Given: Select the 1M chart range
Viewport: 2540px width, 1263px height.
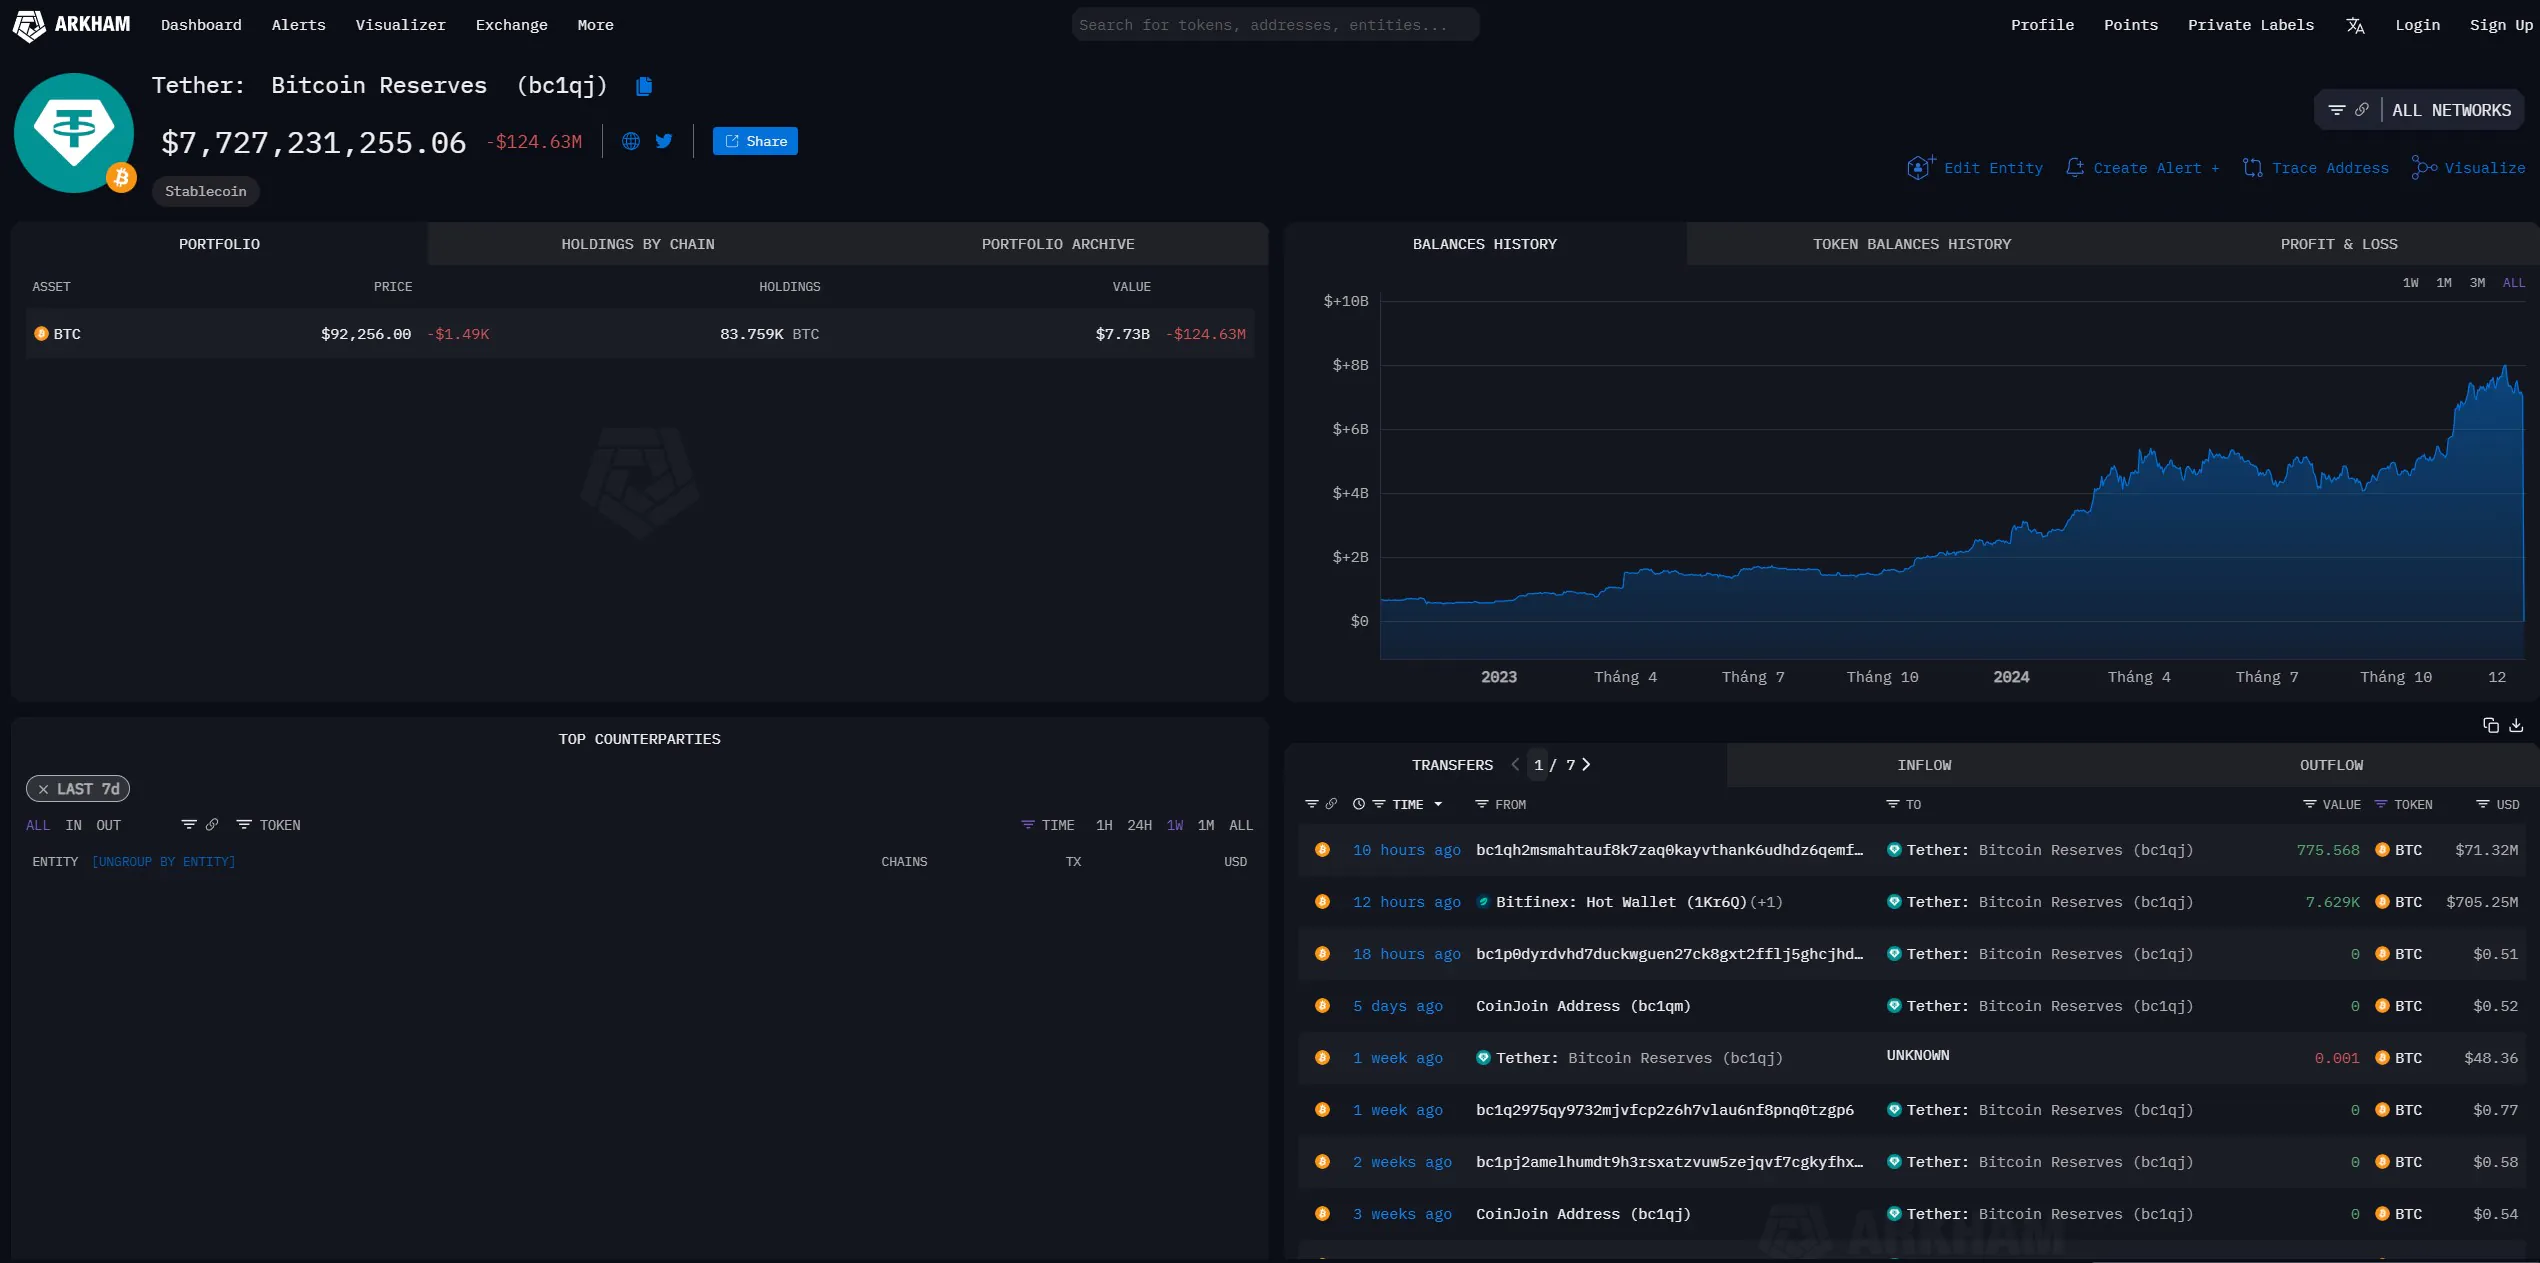Looking at the screenshot, I should [x=2443, y=283].
